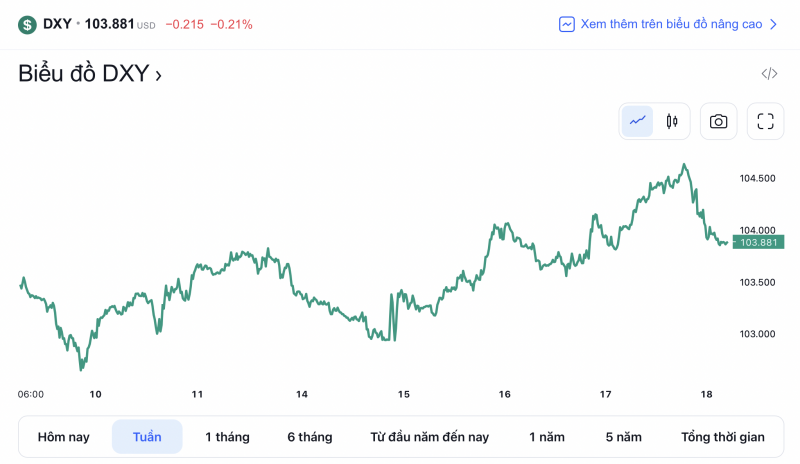This screenshot has height=464, width=800.
Task: Click the embed code icon
Action: [769, 74]
